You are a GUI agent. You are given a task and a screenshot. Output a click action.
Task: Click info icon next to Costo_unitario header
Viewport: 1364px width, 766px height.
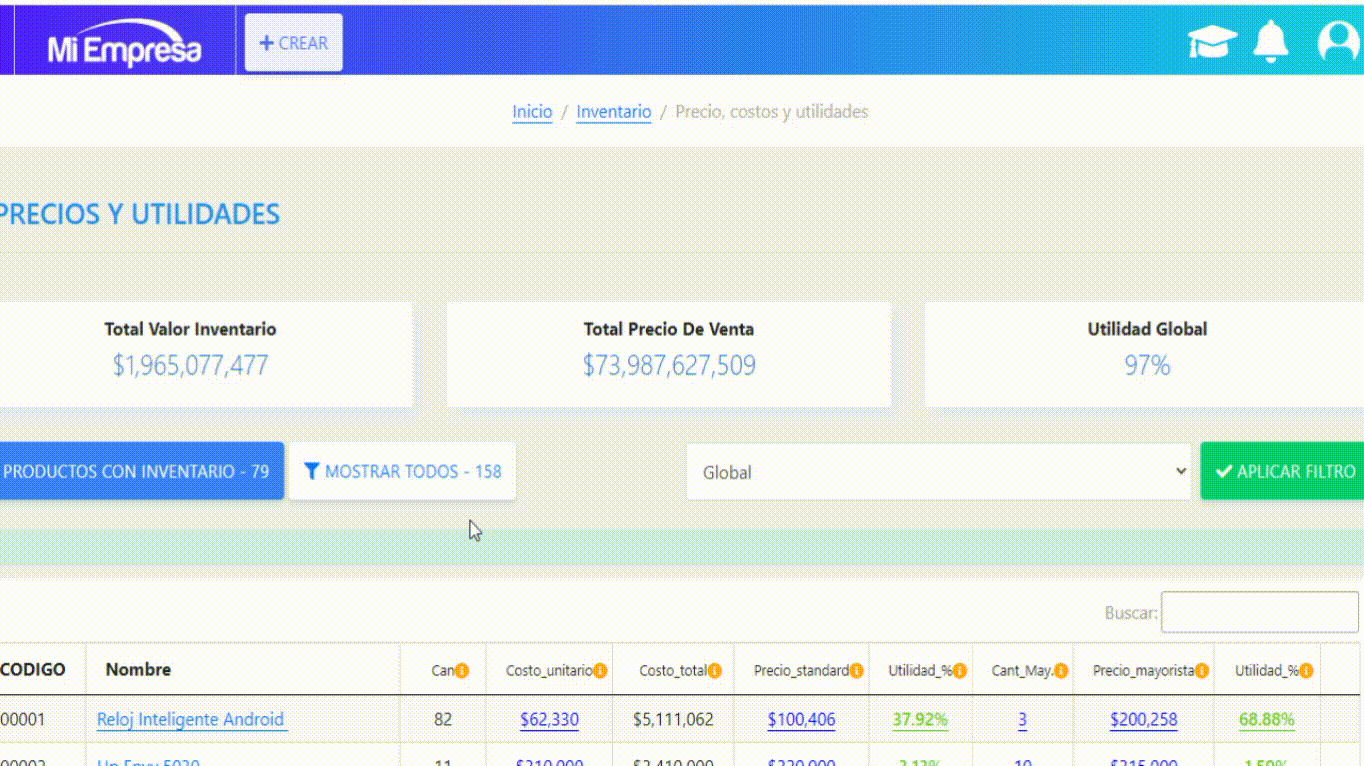[600, 671]
